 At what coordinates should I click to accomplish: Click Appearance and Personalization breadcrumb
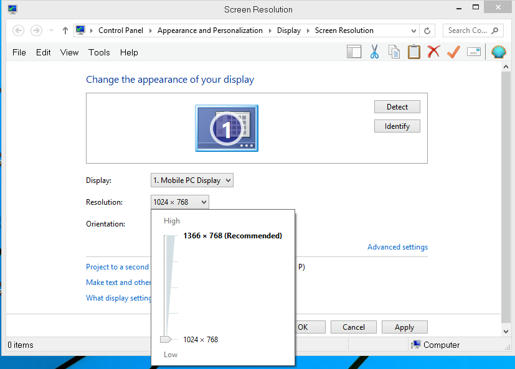click(210, 30)
